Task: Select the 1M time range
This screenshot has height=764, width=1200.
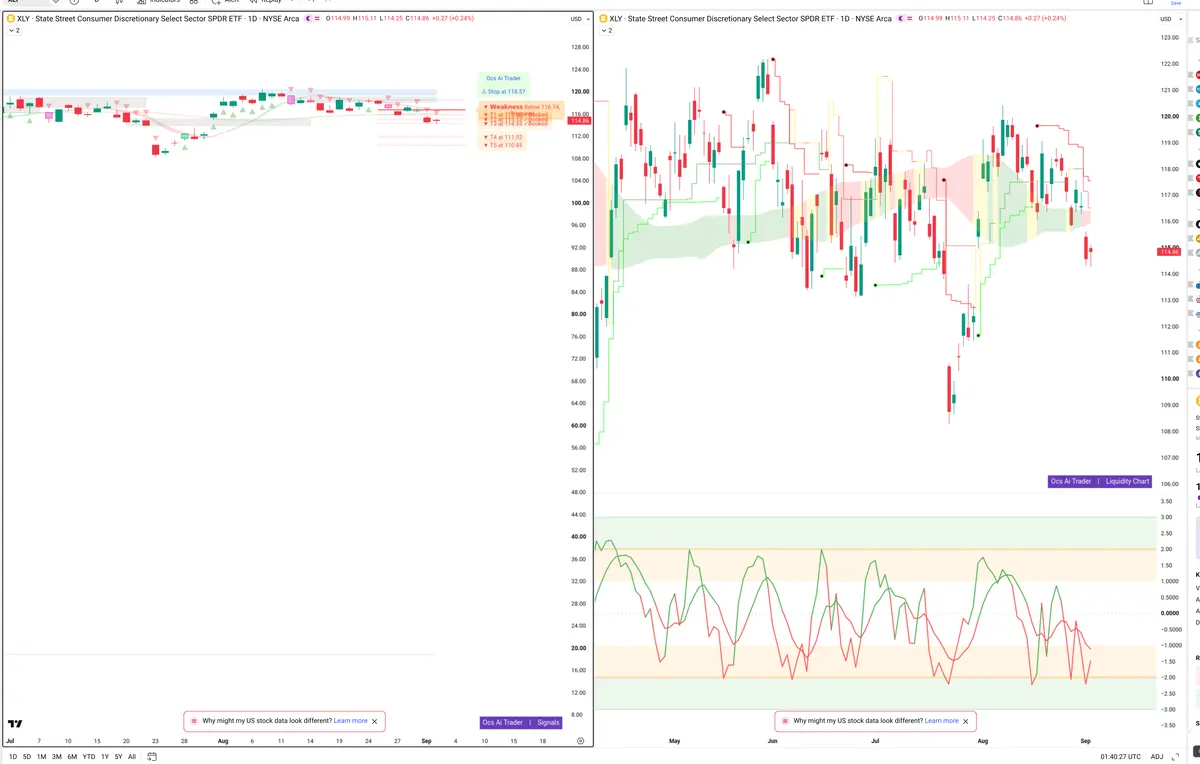Action: tap(42, 757)
